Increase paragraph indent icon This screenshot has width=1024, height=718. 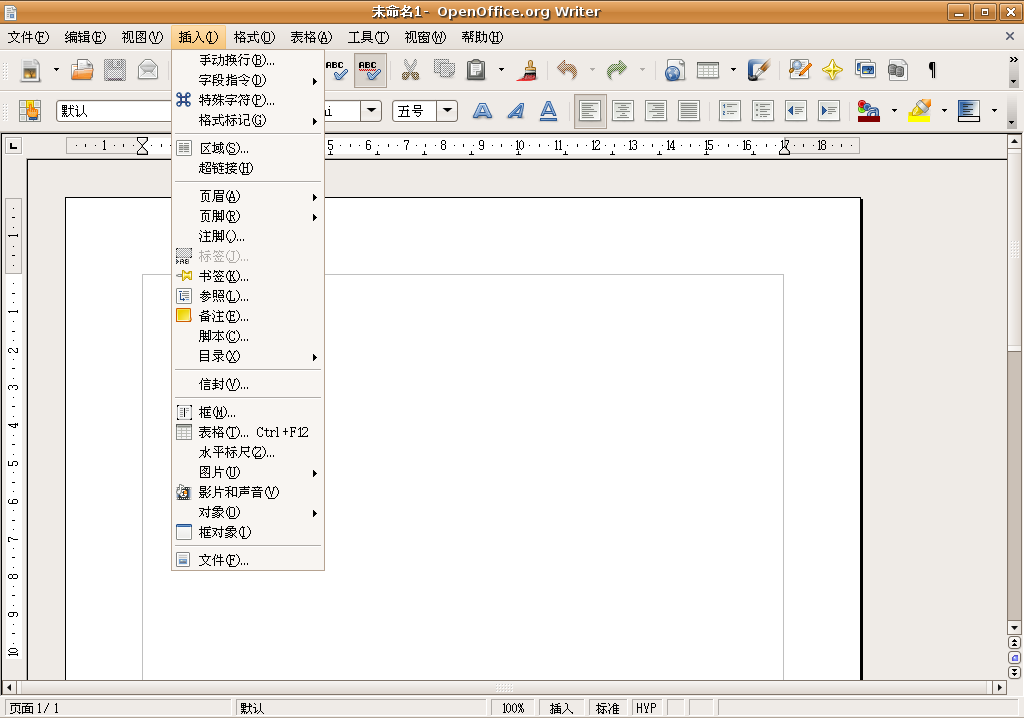(x=829, y=111)
